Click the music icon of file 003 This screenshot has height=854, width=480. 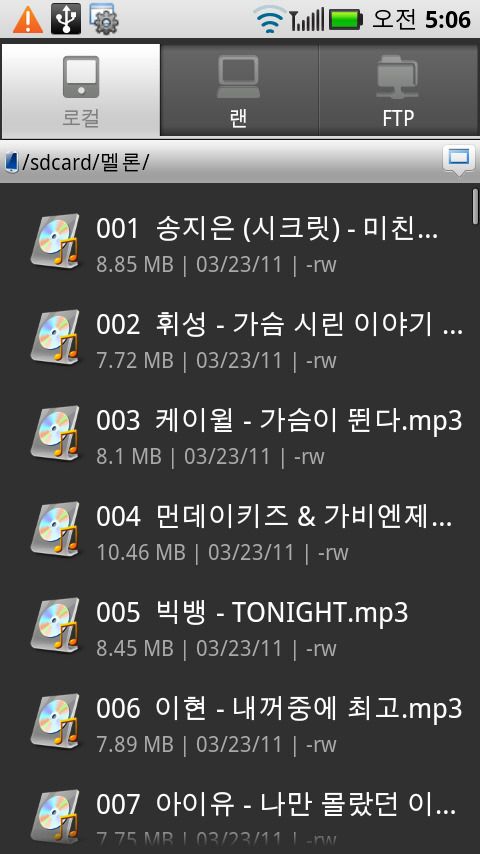point(55,432)
